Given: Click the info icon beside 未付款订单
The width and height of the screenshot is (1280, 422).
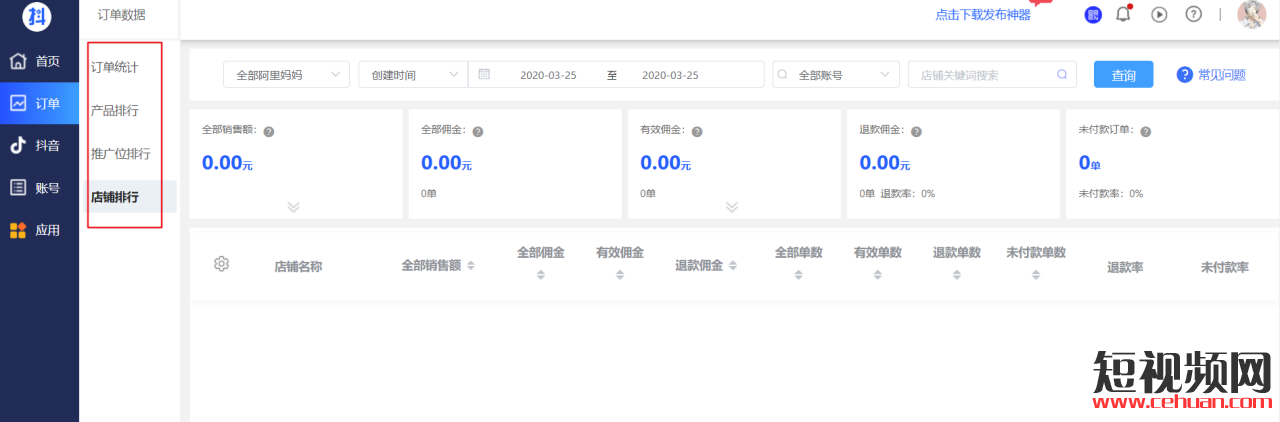Looking at the screenshot, I should [x=1146, y=131].
